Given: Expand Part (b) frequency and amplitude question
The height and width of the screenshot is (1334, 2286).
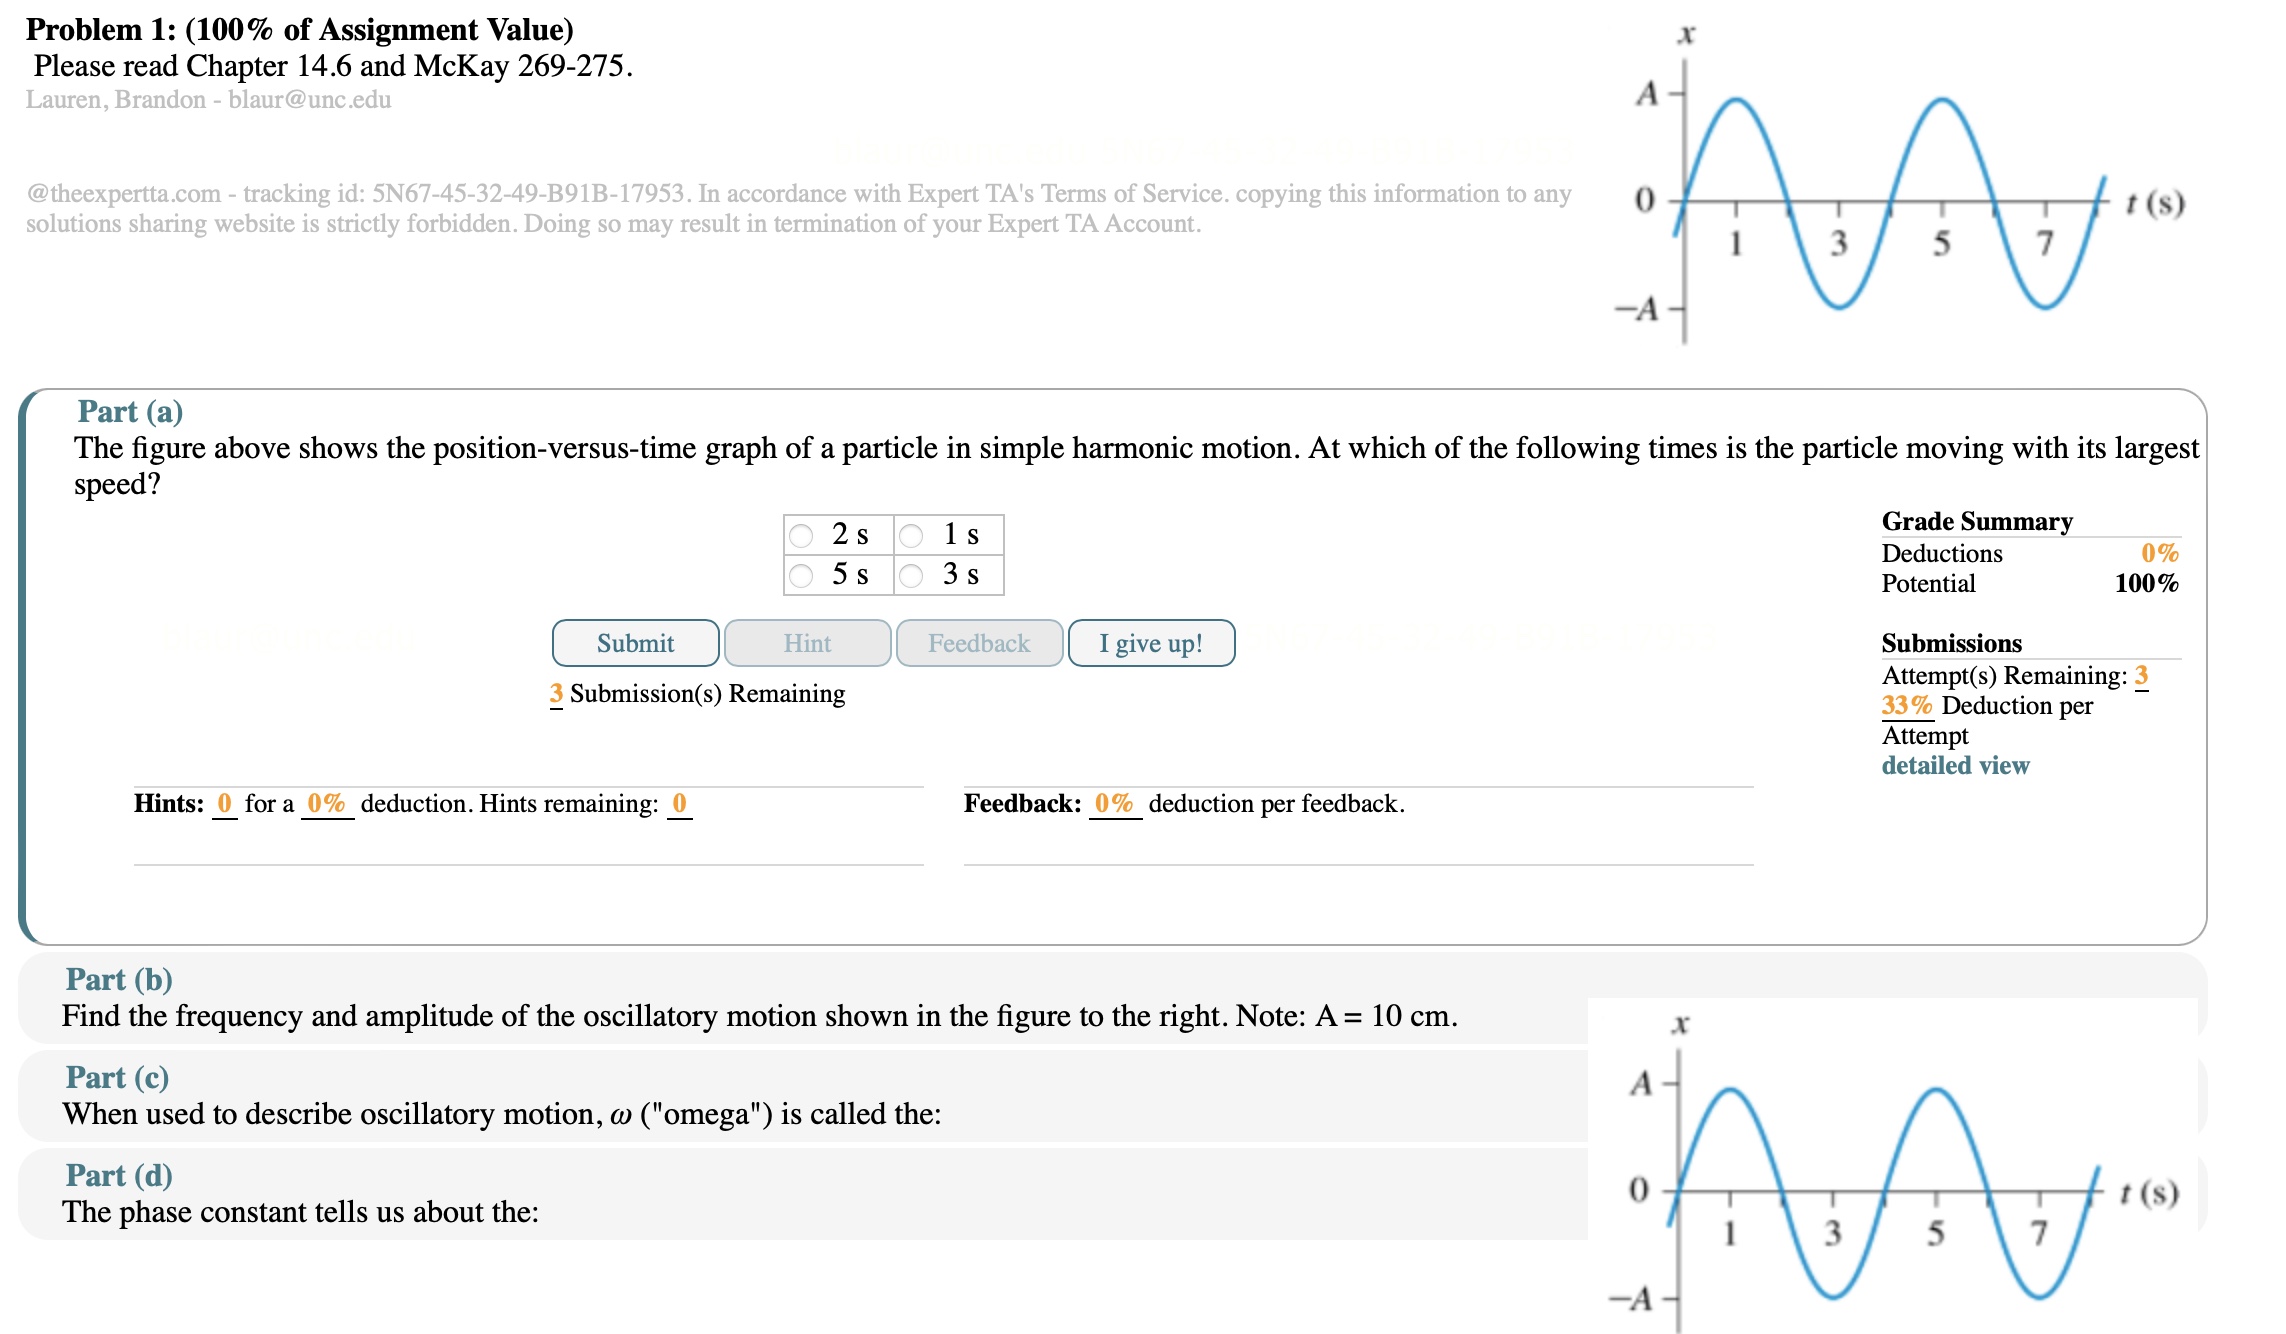Looking at the screenshot, I should 117,979.
